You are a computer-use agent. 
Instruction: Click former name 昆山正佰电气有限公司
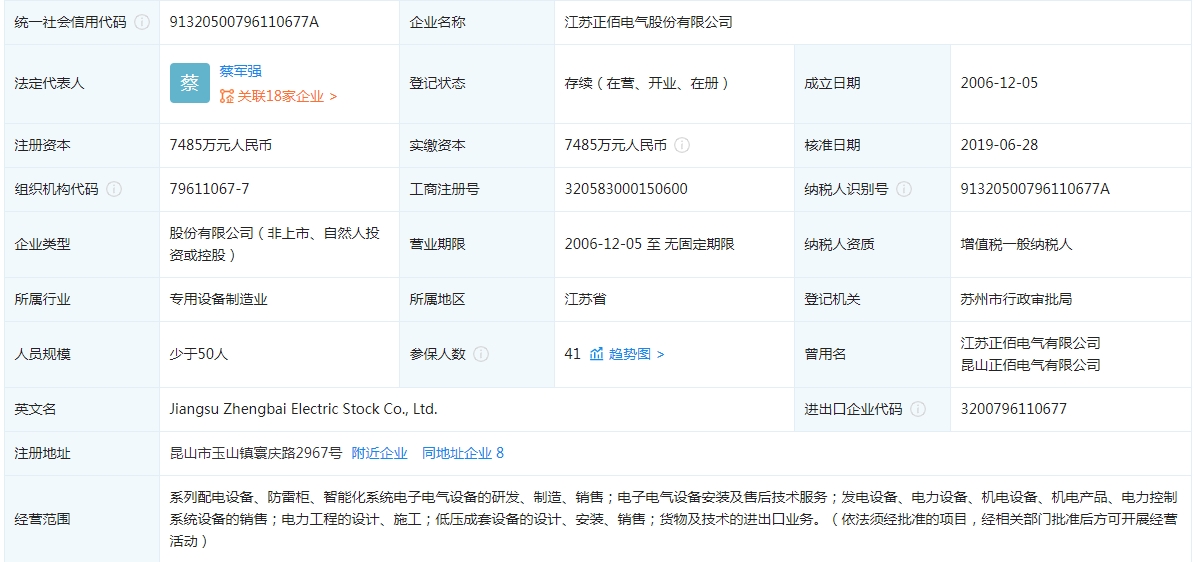coord(1030,365)
